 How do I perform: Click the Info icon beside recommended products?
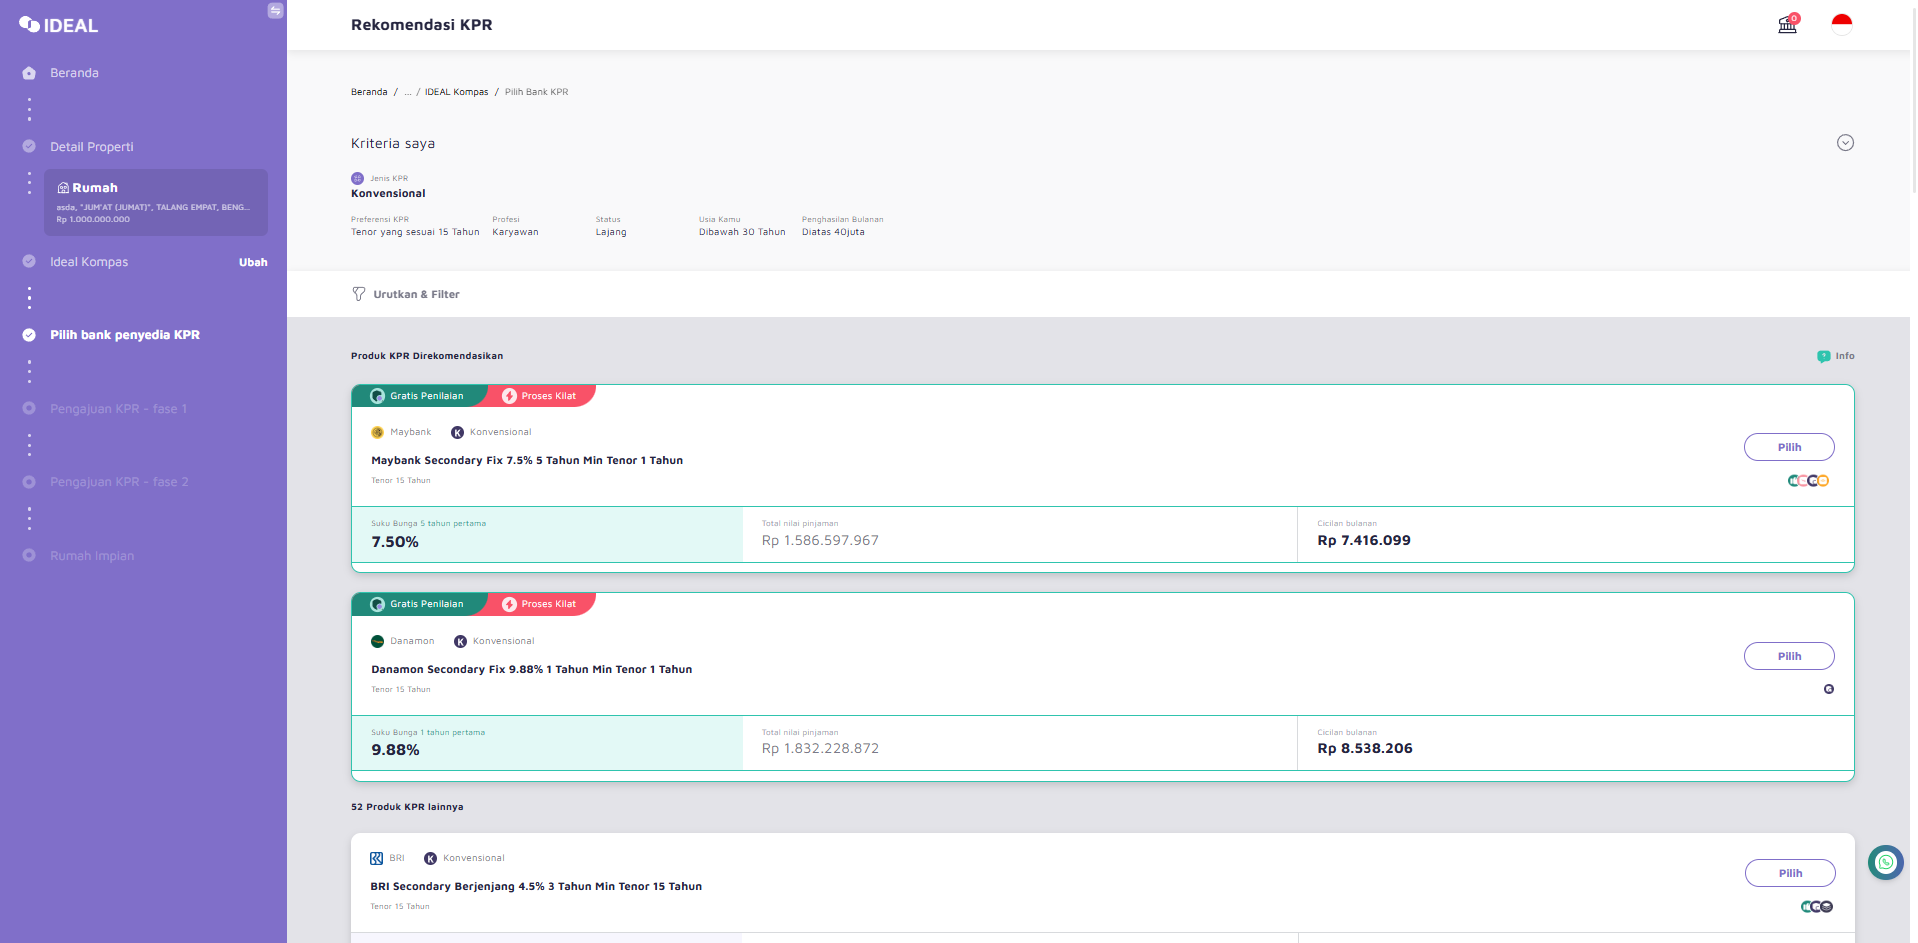1823,356
